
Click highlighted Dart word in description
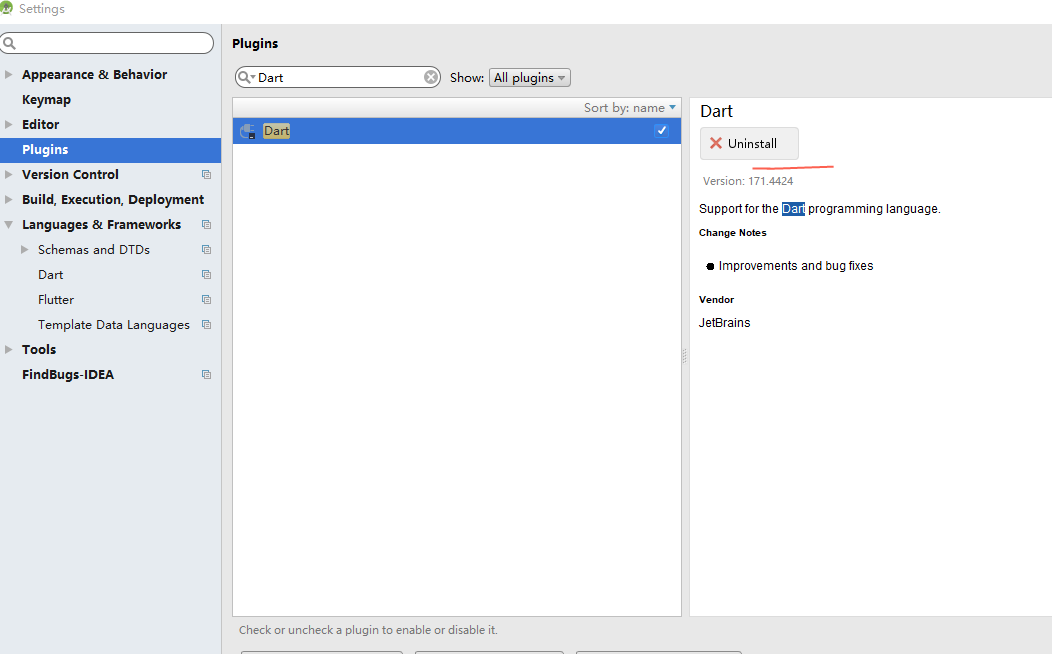[x=793, y=209]
